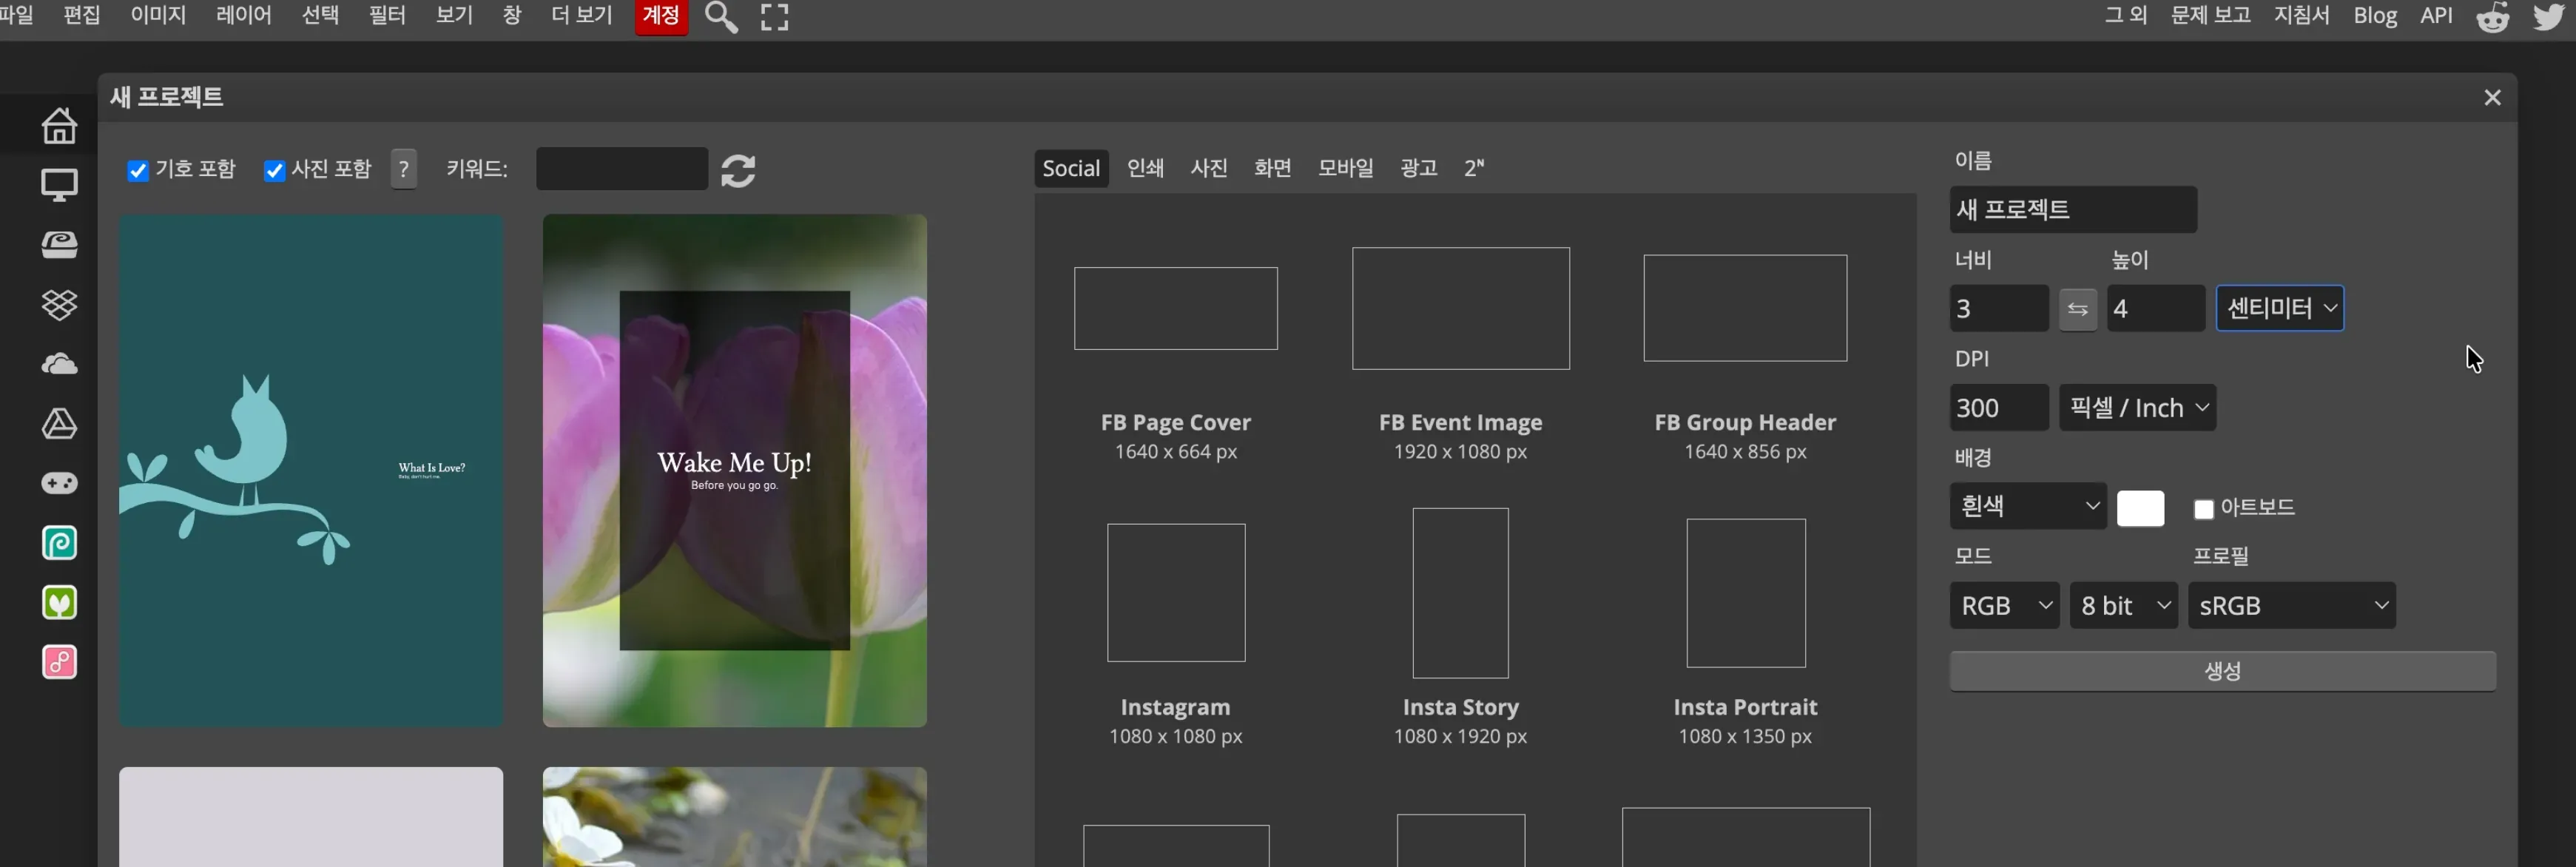Open the 편집 menu
The width and height of the screenshot is (2576, 867).
(x=82, y=16)
